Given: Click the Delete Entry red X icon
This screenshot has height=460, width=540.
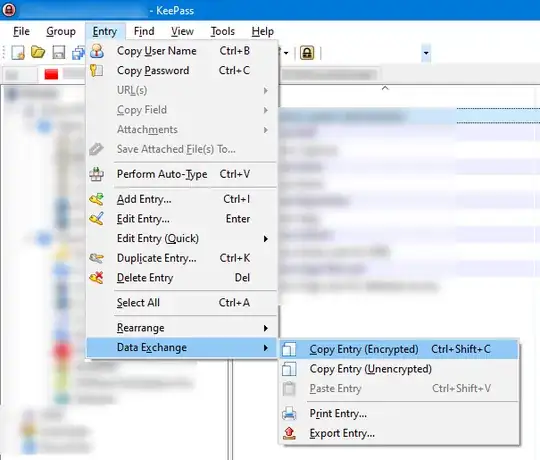Looking at the screenshot, I should [96, 278].
